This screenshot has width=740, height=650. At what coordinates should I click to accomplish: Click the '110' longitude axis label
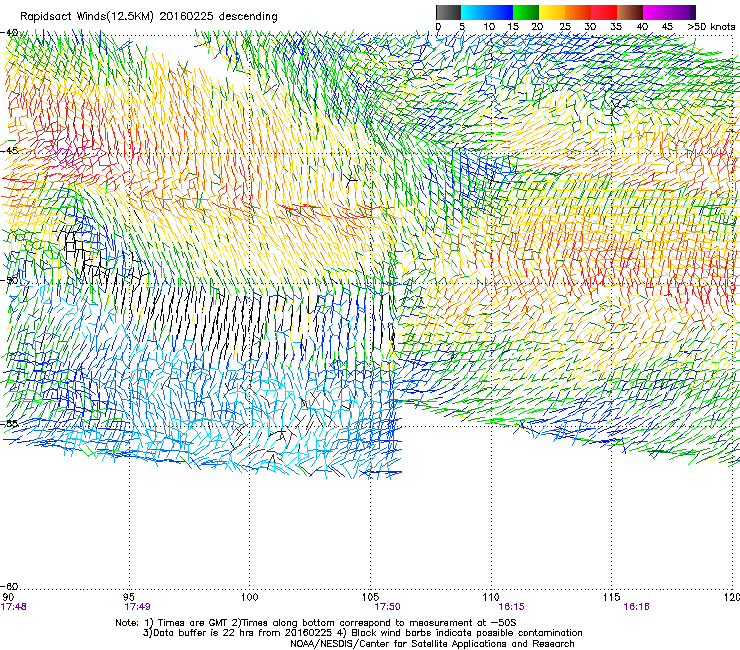(x=491, y=597)
